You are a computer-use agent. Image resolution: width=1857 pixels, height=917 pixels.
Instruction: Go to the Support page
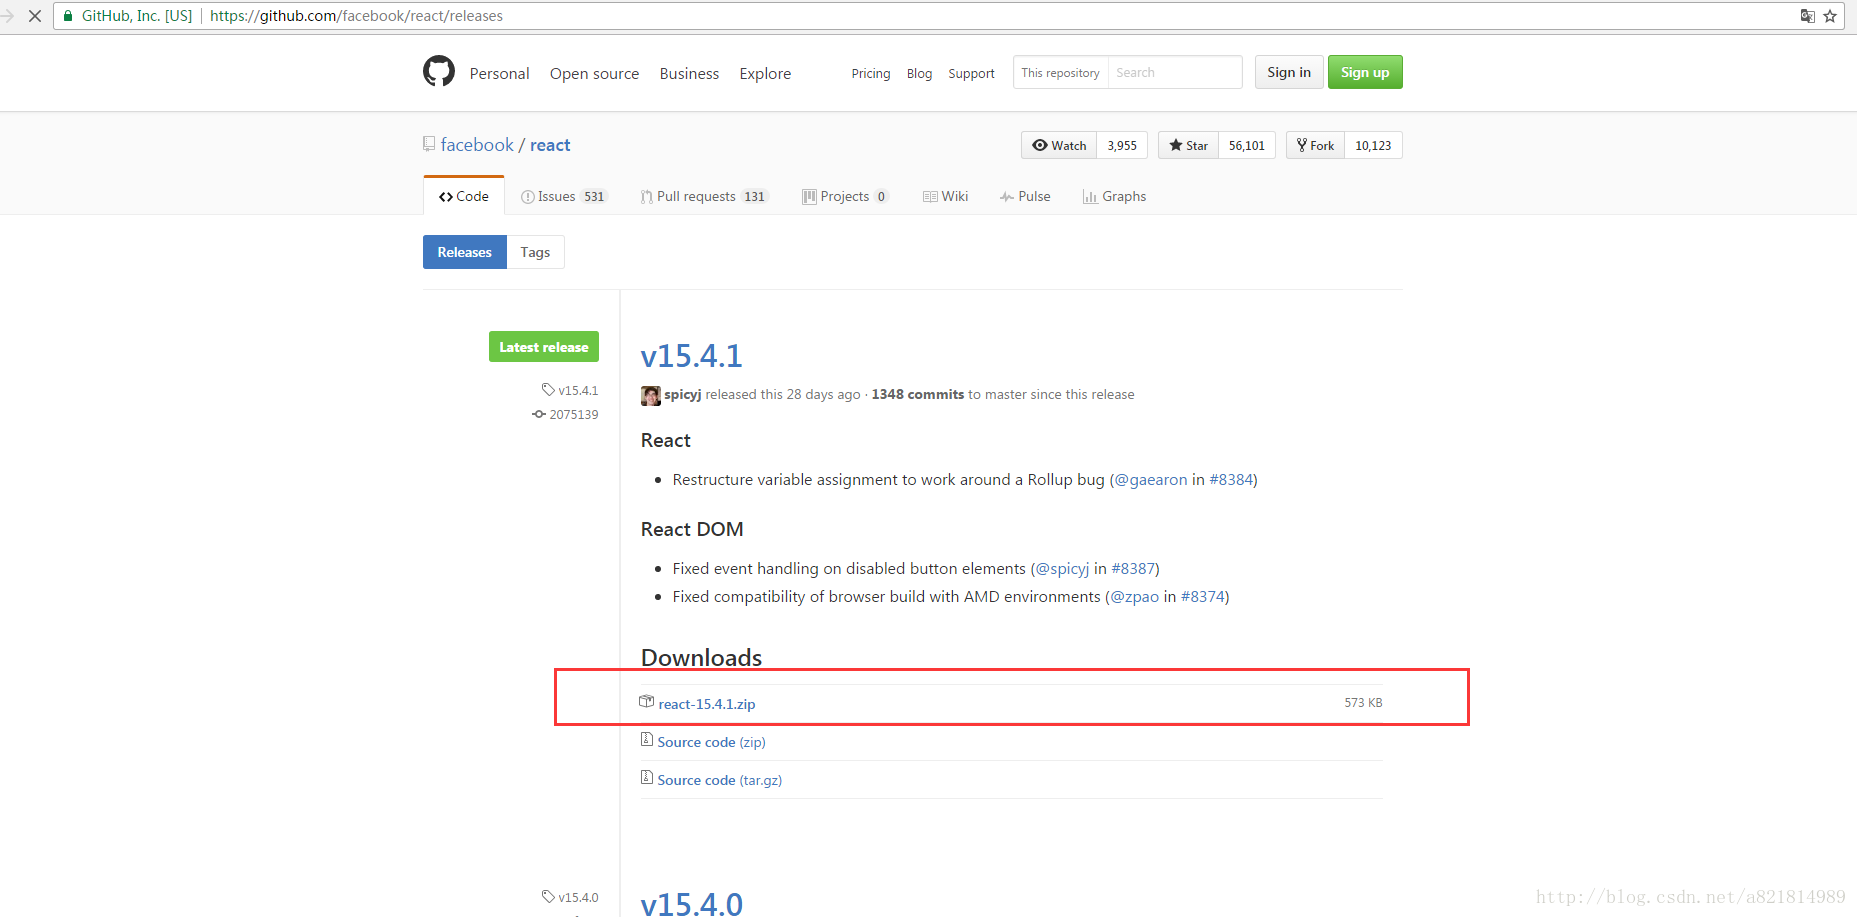pos(971,73)
